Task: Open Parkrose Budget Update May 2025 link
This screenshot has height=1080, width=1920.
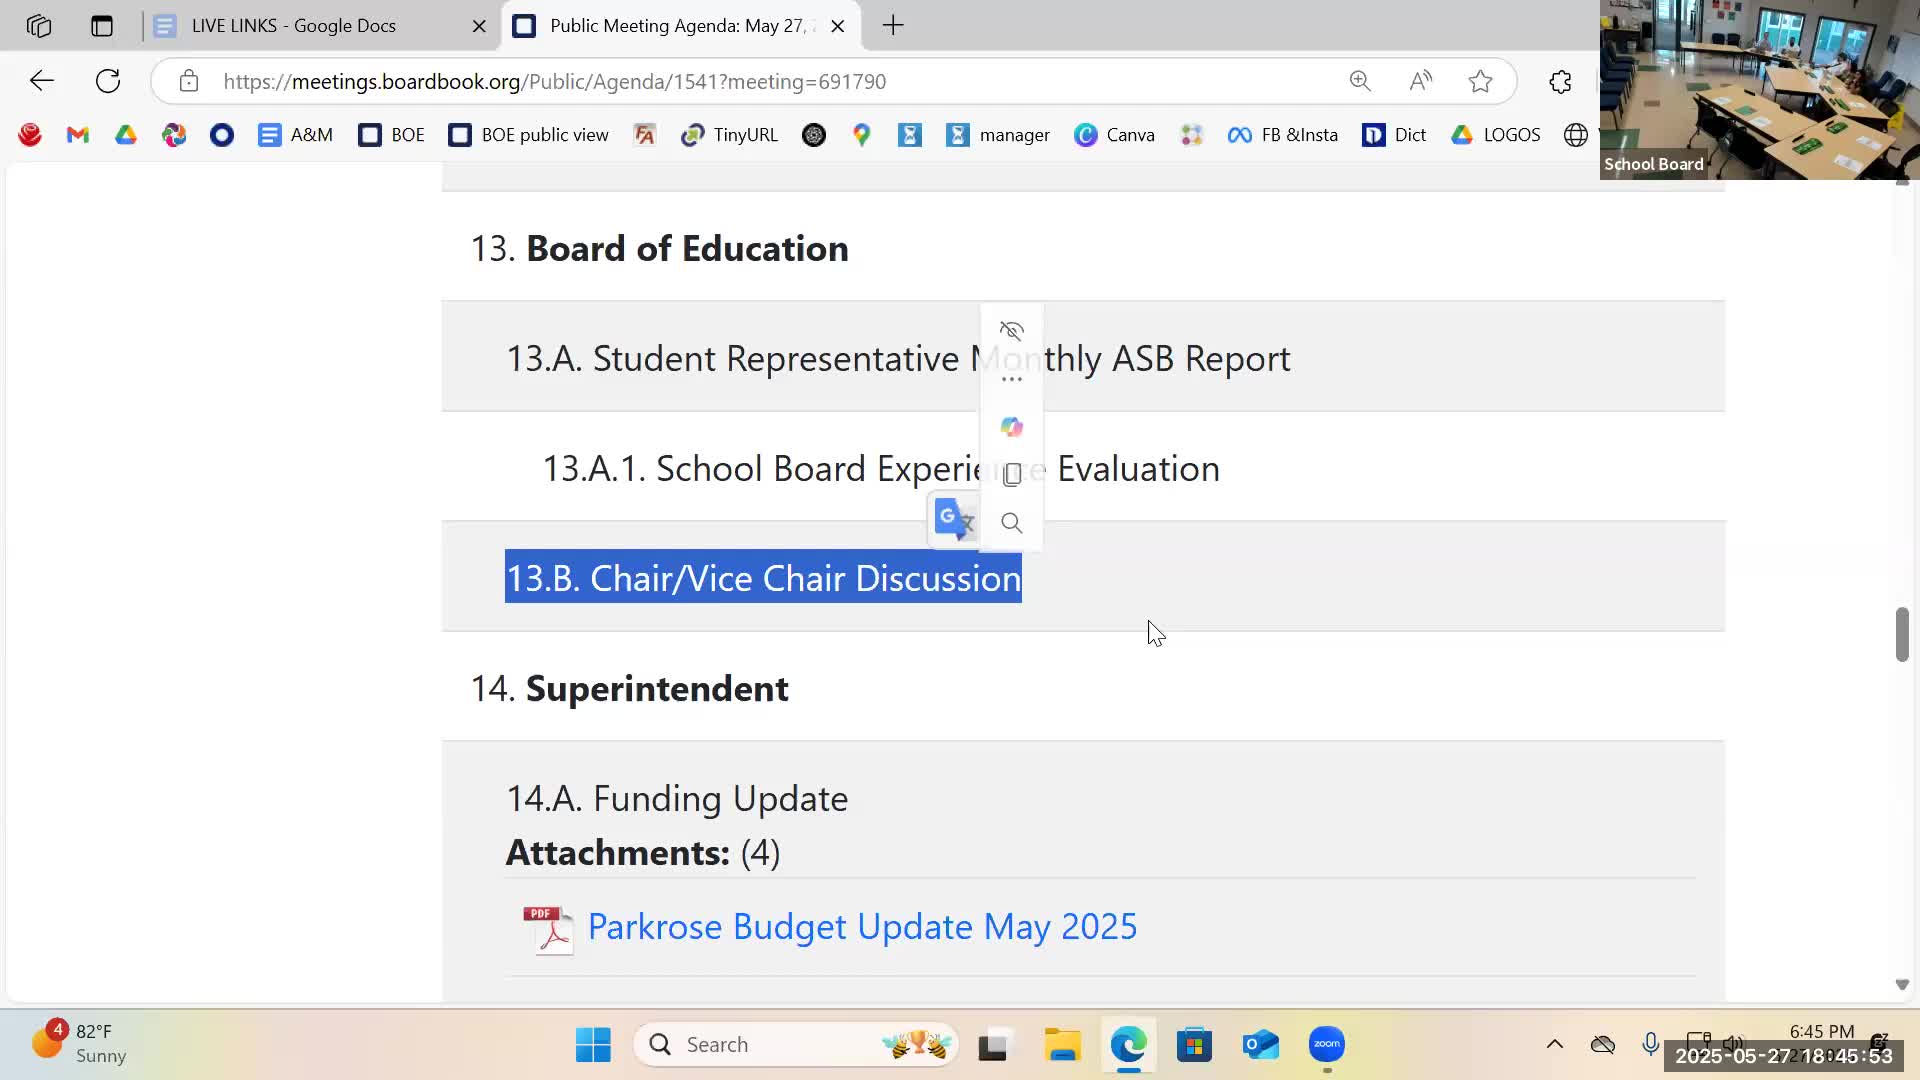Action: [x=862, y=927]
